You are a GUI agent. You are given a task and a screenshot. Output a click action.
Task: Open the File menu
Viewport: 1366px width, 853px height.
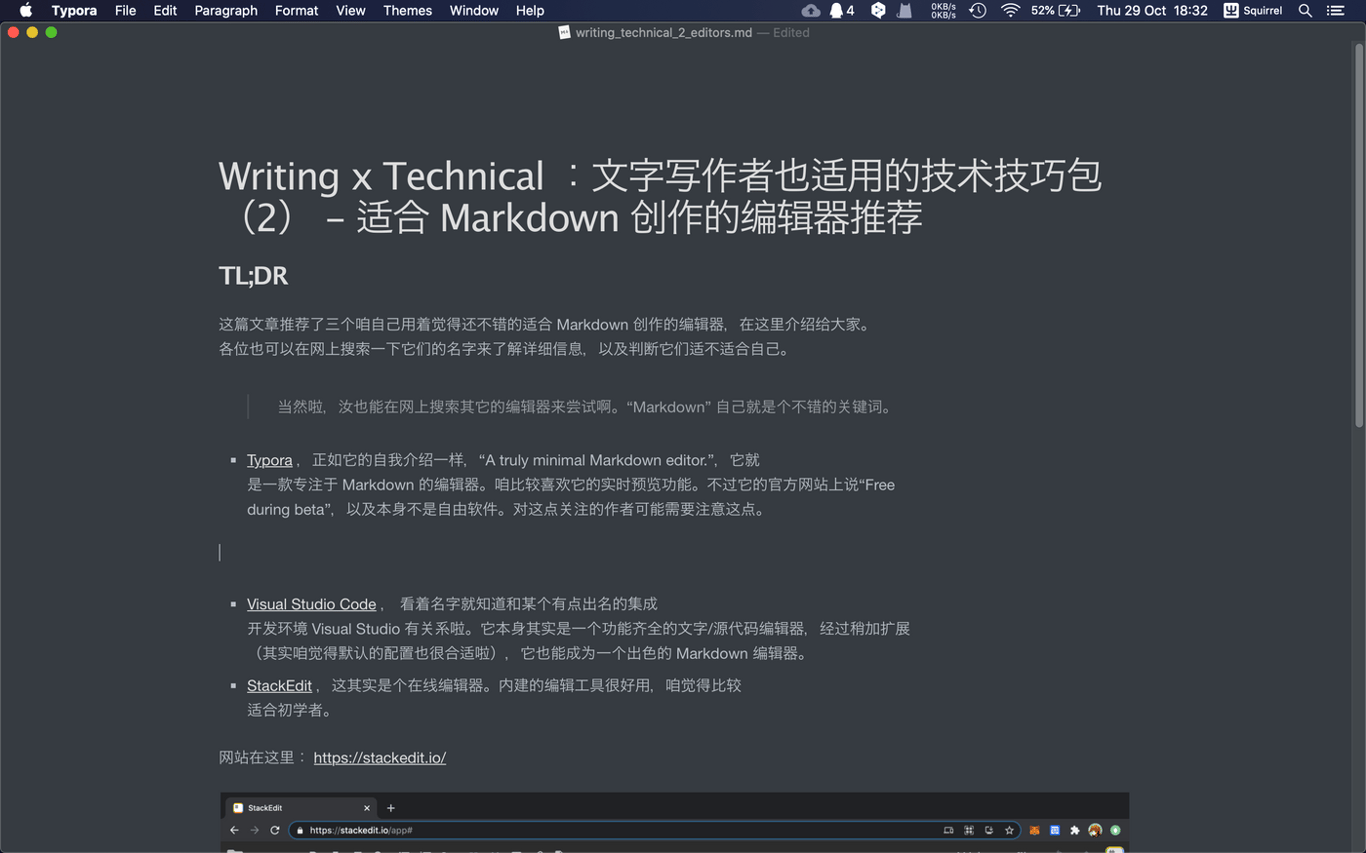[x=125, y=10]
